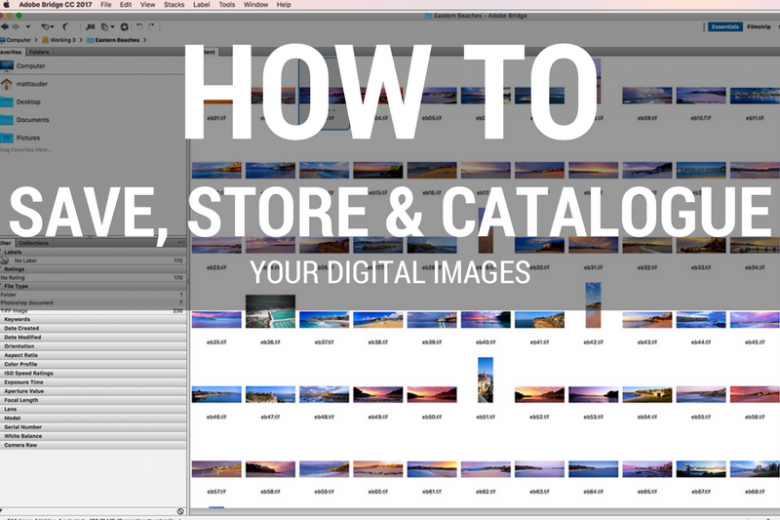Click the file name eb64.tif
Image resolution: width=780 pixels, height=520 pixels.
593,492
